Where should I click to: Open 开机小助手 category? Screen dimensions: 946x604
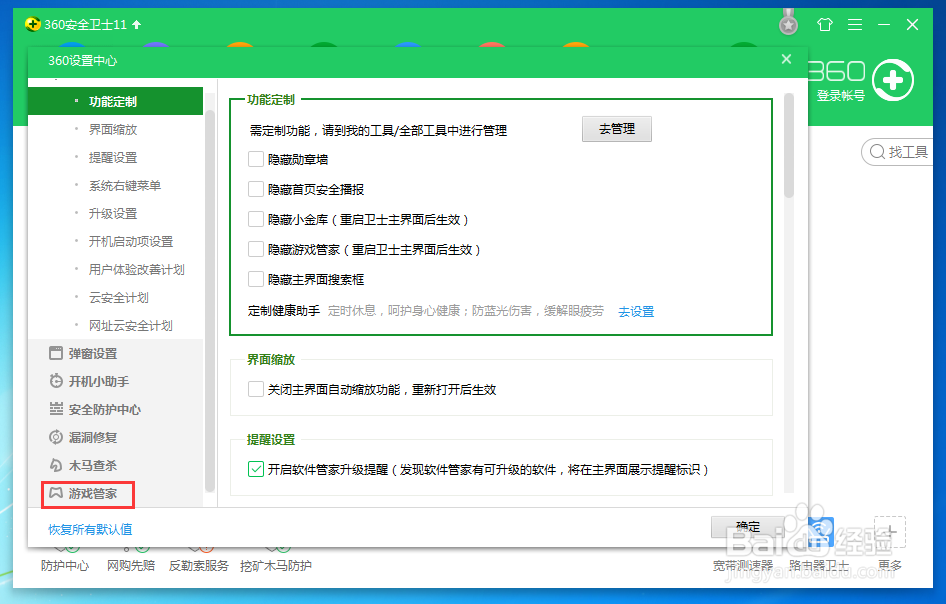pyautogui.click(x=115, y=381)
